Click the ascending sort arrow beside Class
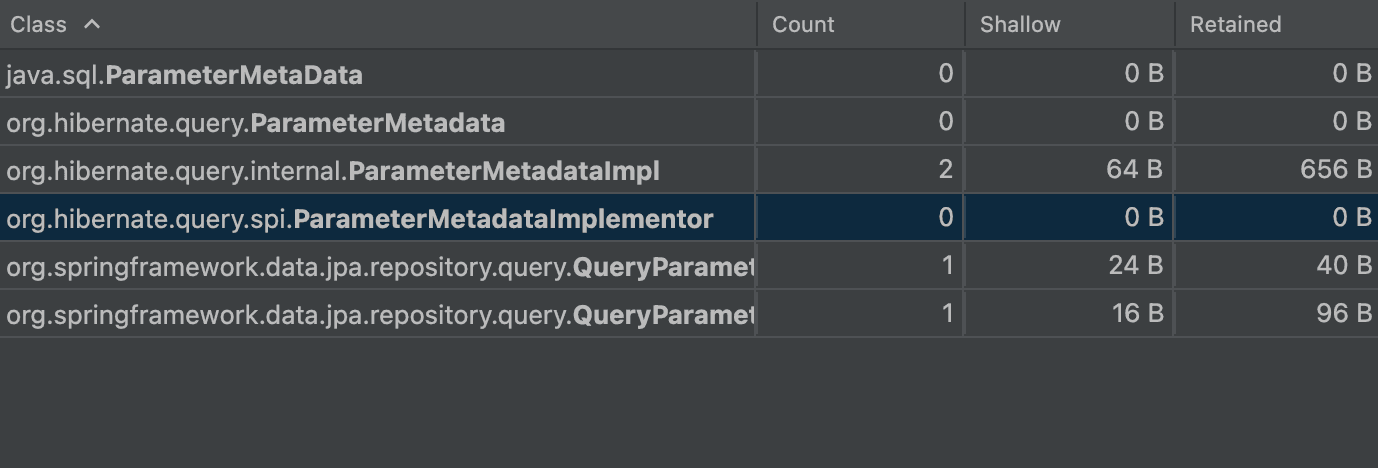This screenshot has width=1378, height=468. pos(92,24)
